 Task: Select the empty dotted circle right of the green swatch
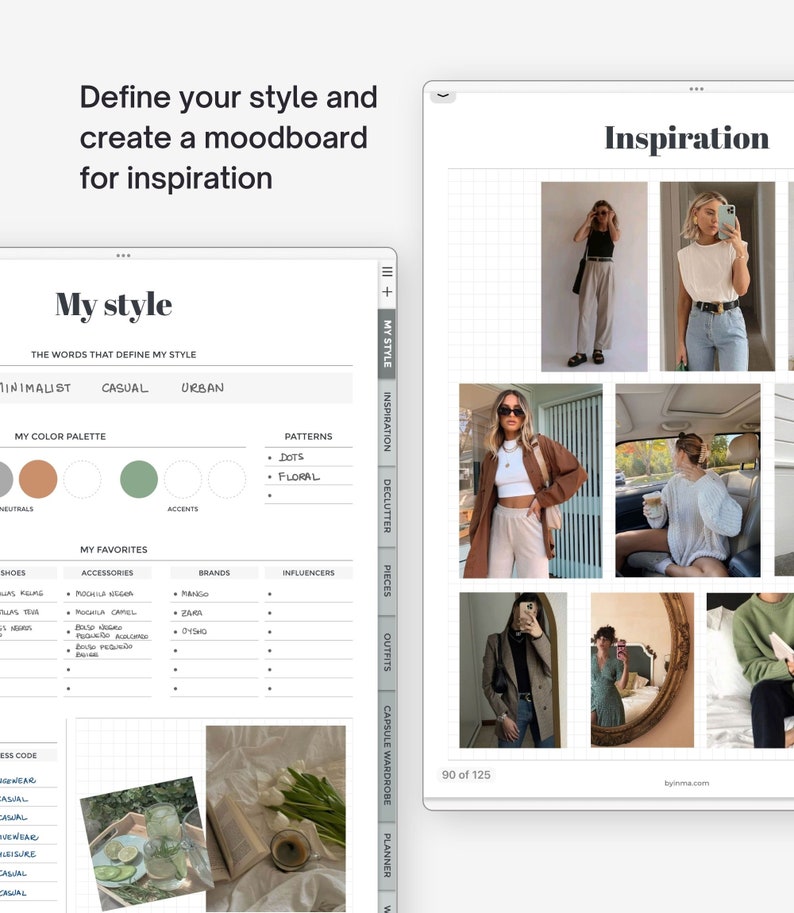[x=183, y=479]
